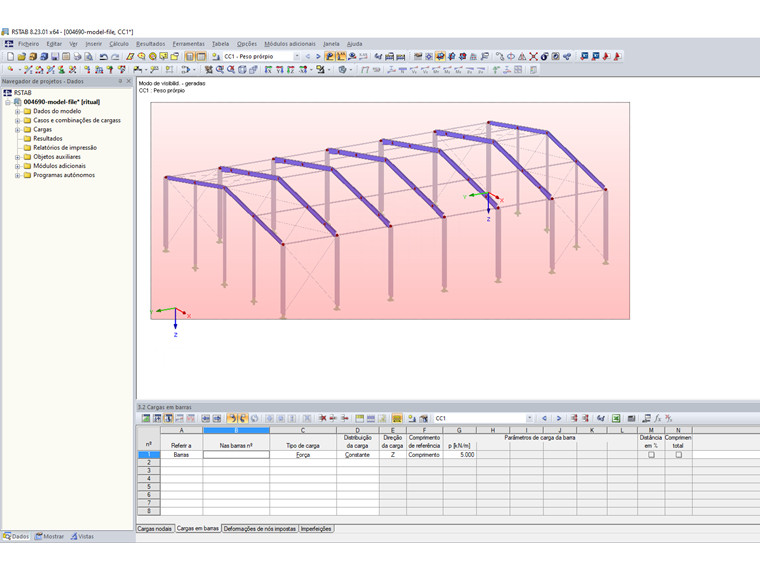Image resolution: width=760 pixels, height=570 pixels.
Task: Expand the 'Objetos auxiliares' tree folder
Action: [x=17, y=157]
